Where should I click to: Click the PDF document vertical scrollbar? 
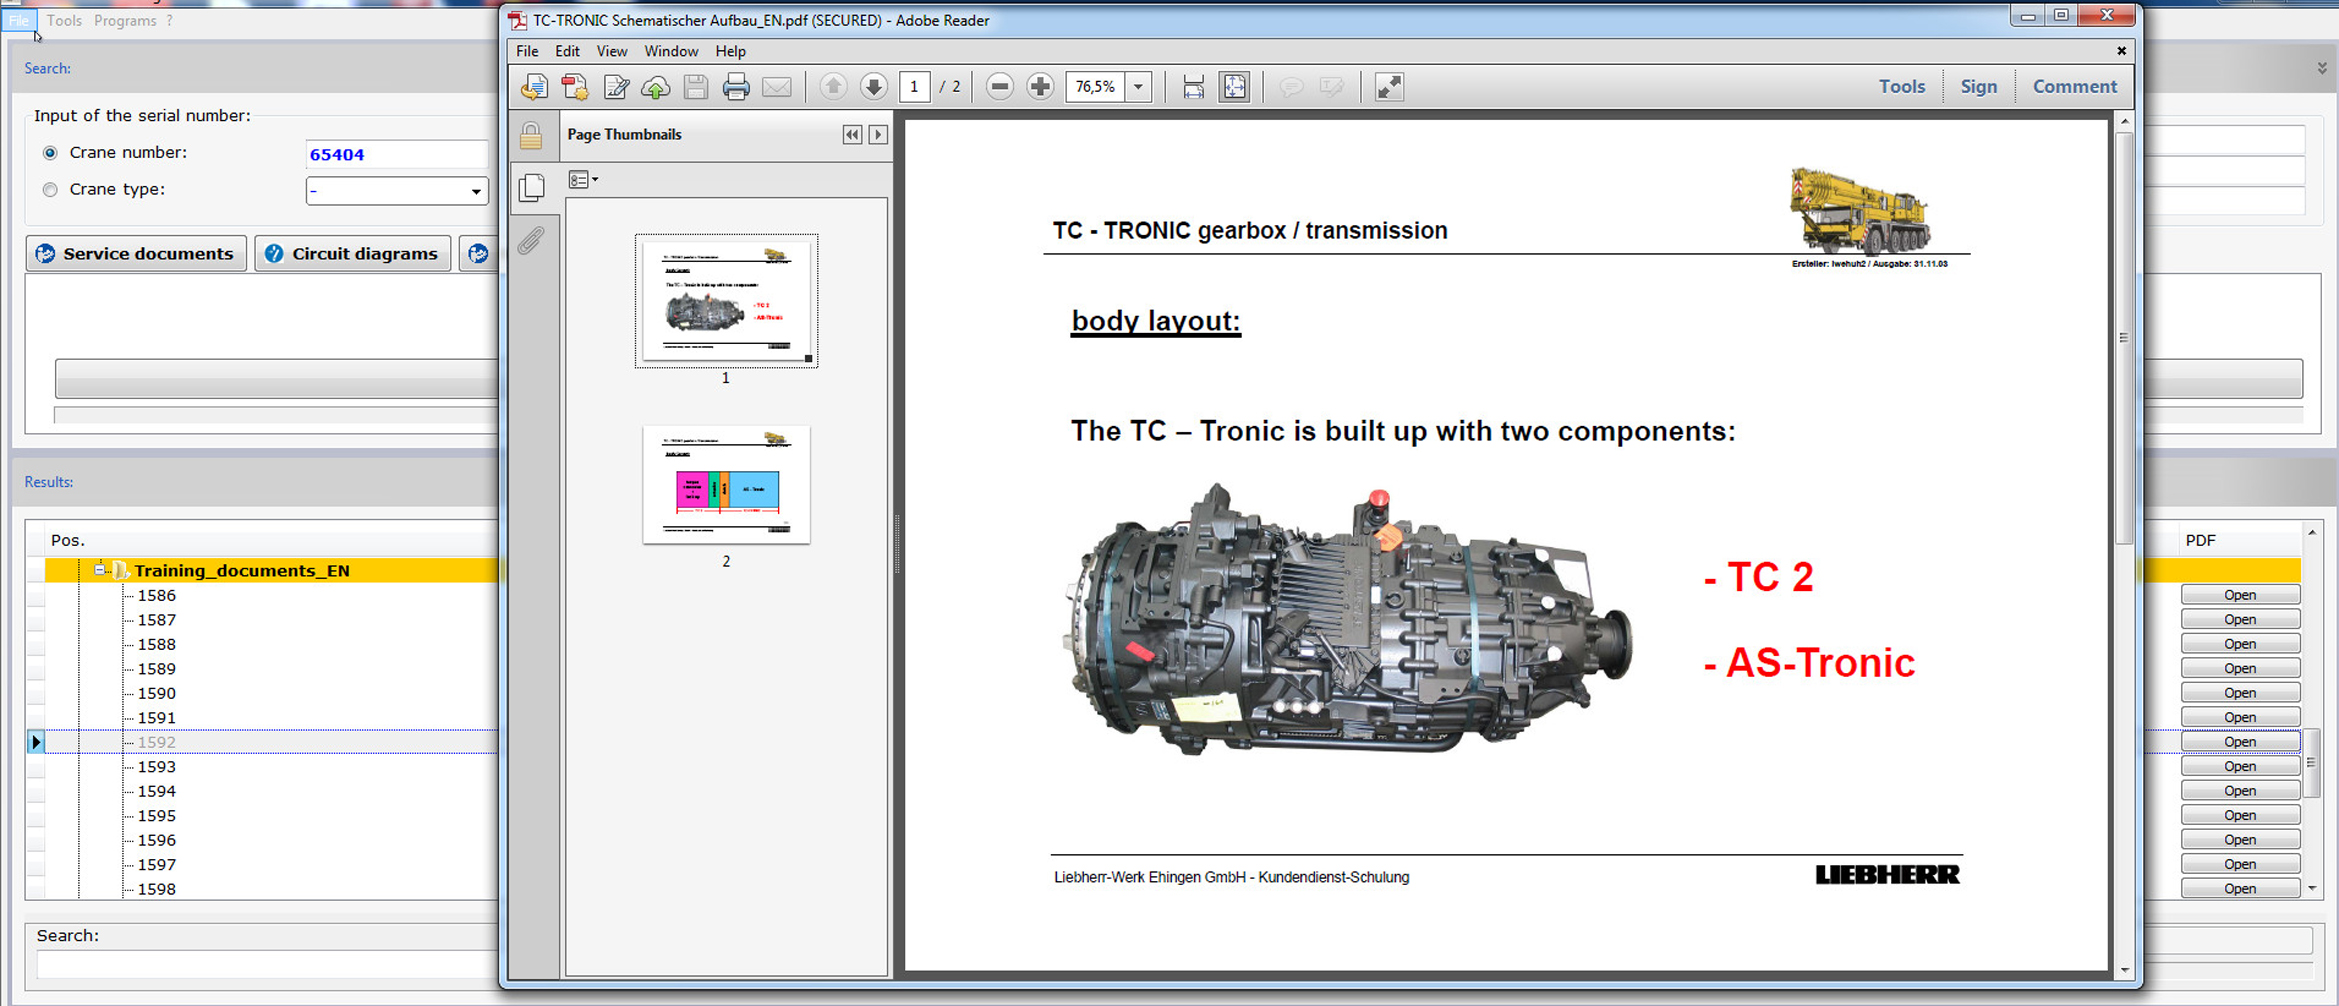point(2124,337)
